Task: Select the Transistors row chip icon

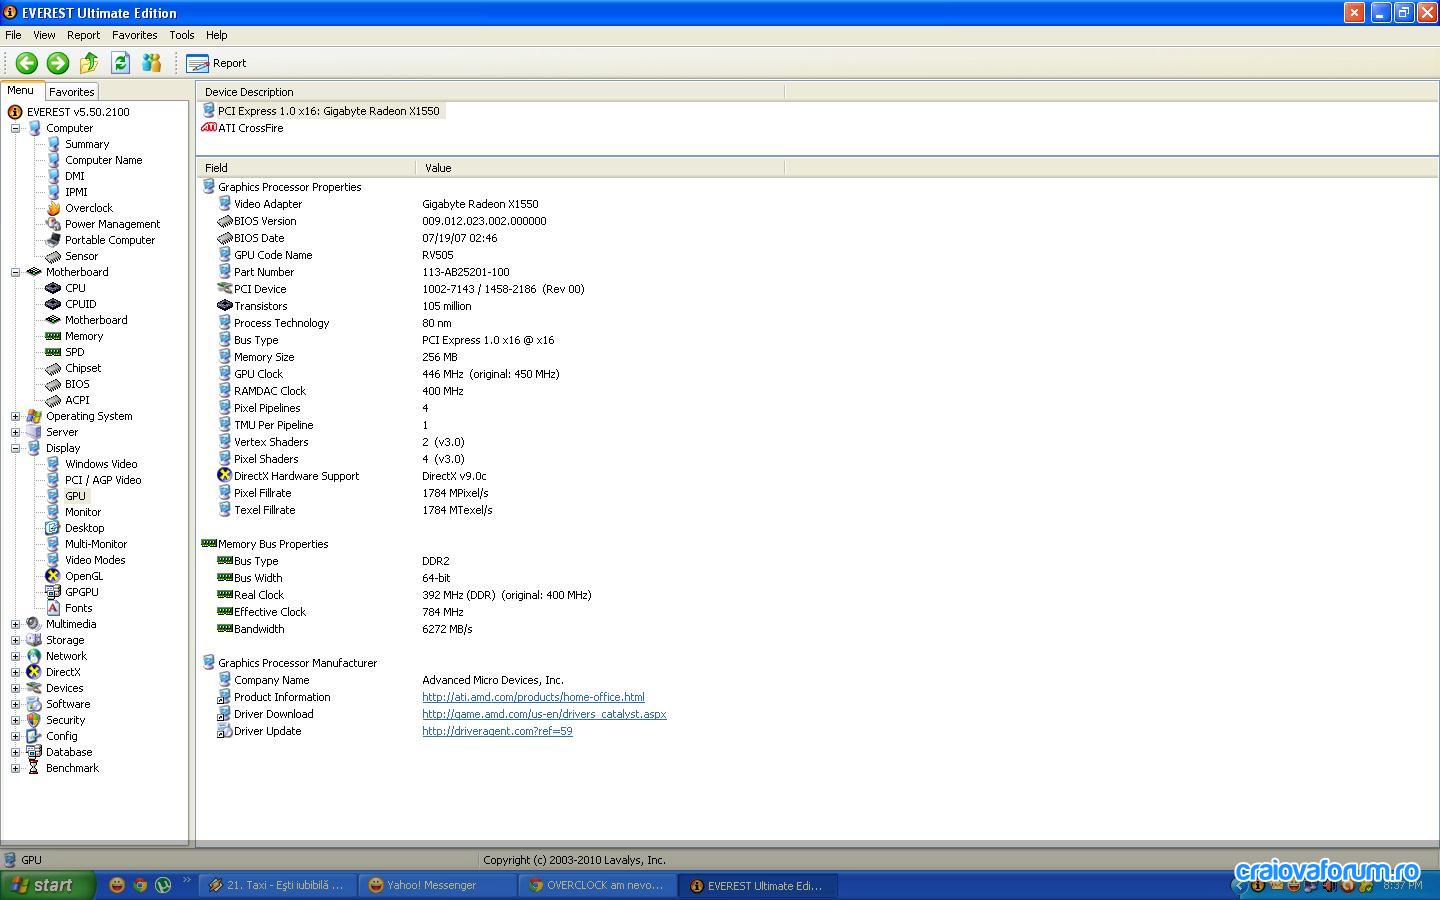Action: pos(225,306)
